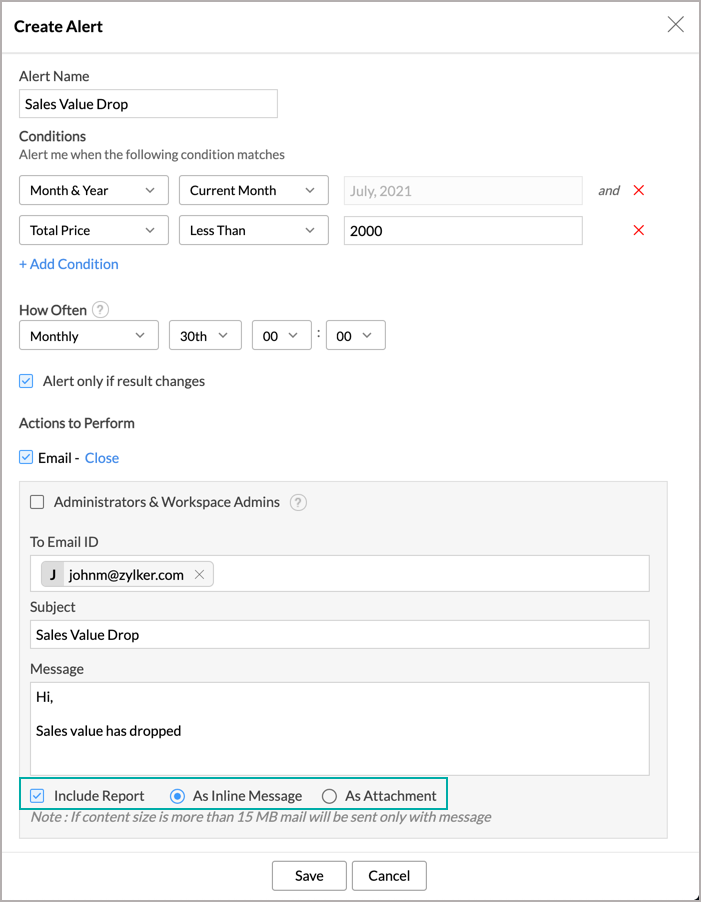Close the Create Alert dialog with X icon
The image size is (701, 902).
[x=676, y=25]
